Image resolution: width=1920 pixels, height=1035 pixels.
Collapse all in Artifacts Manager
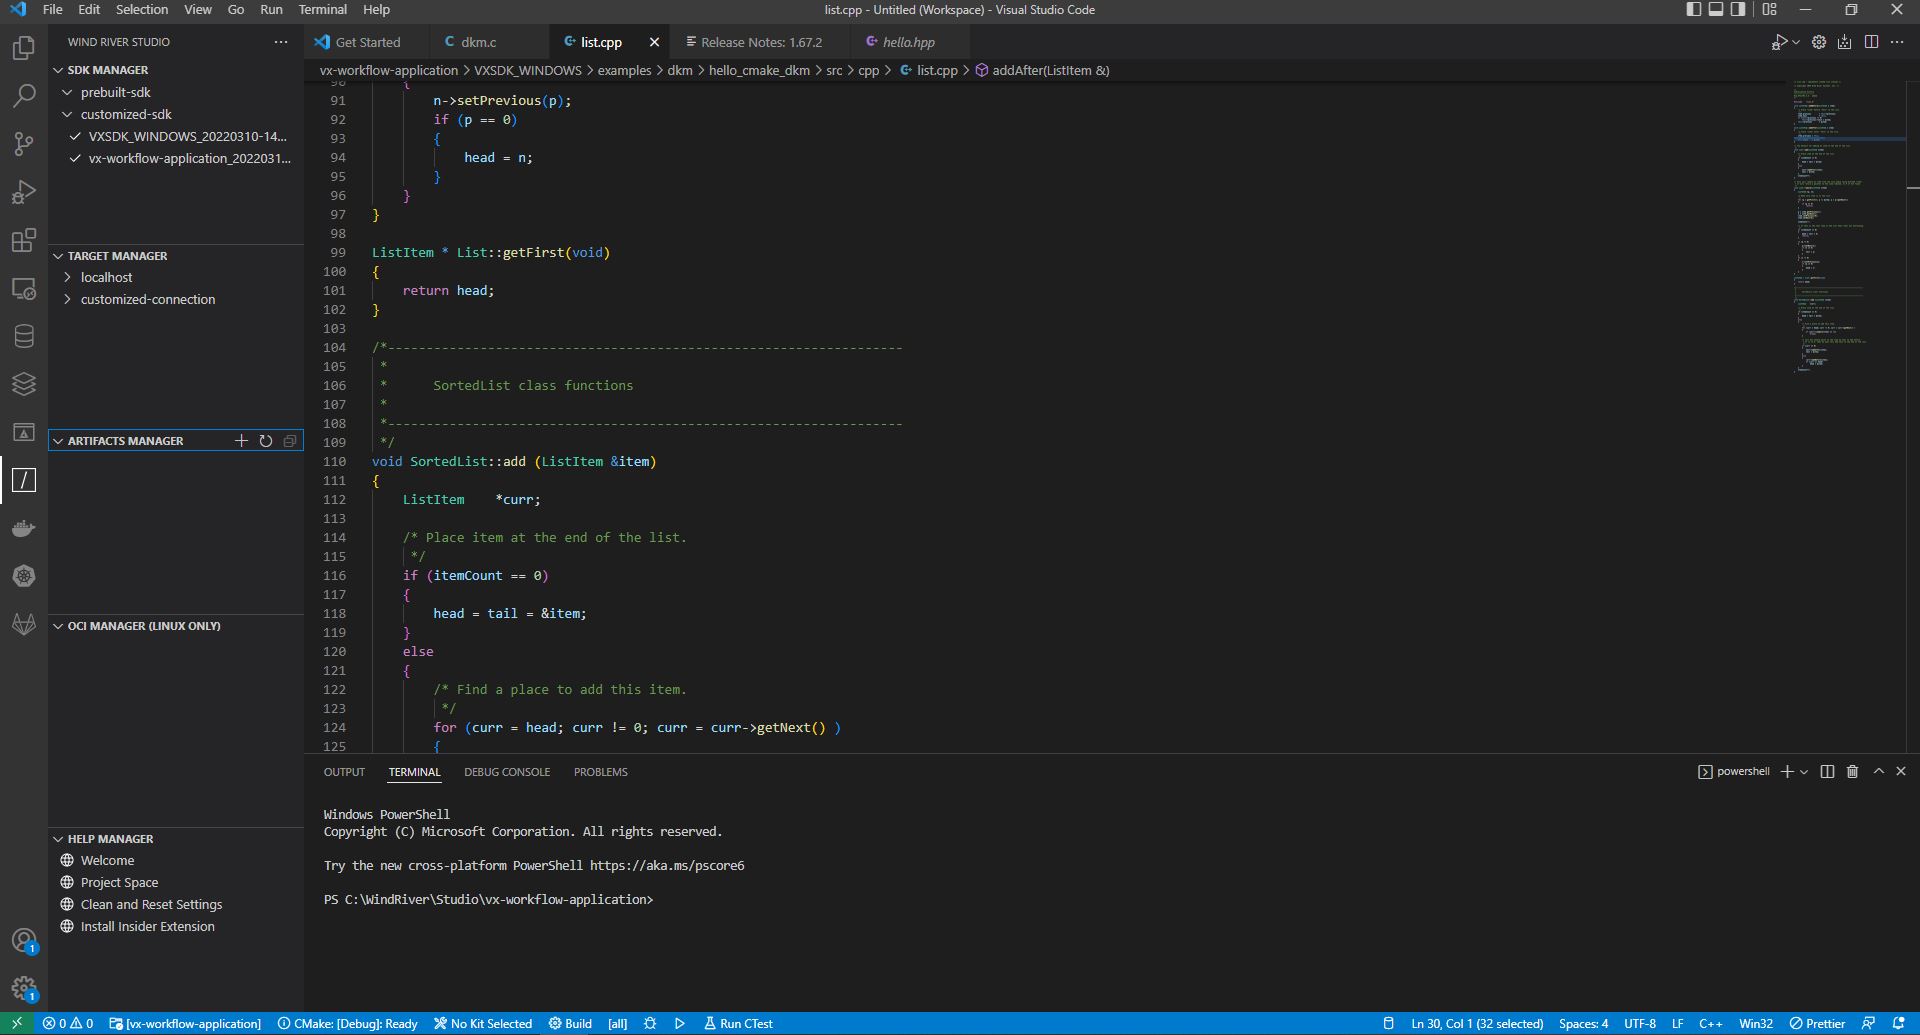[x=290, y=441]
